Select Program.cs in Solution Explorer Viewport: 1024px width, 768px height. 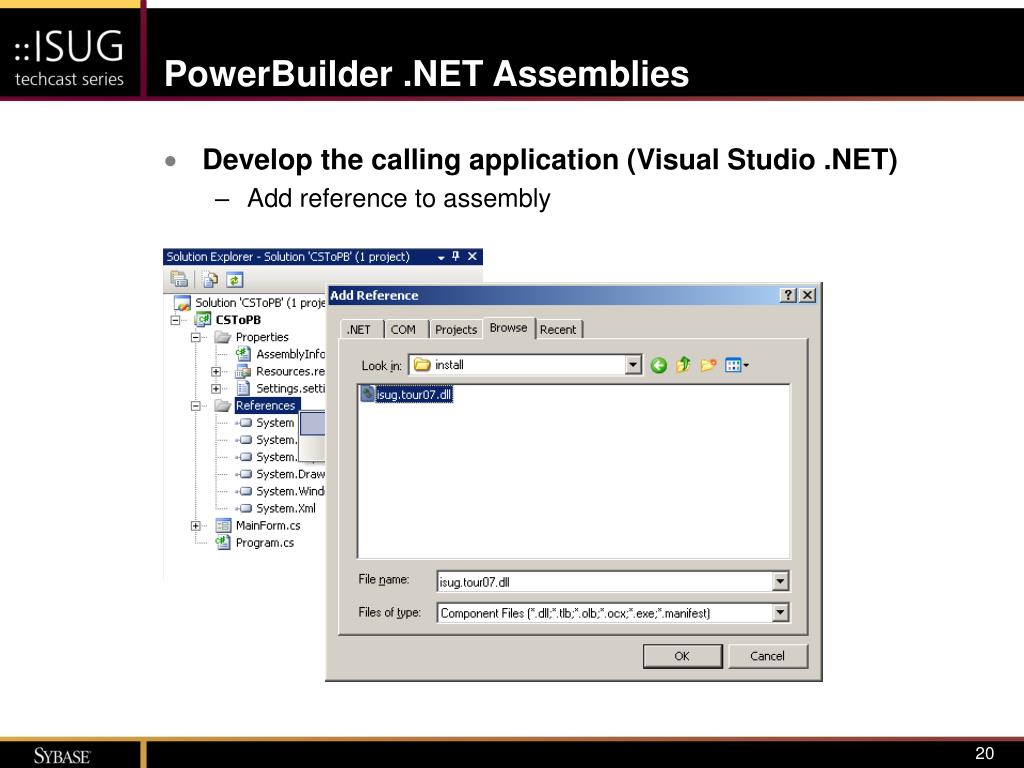(255, 543)
